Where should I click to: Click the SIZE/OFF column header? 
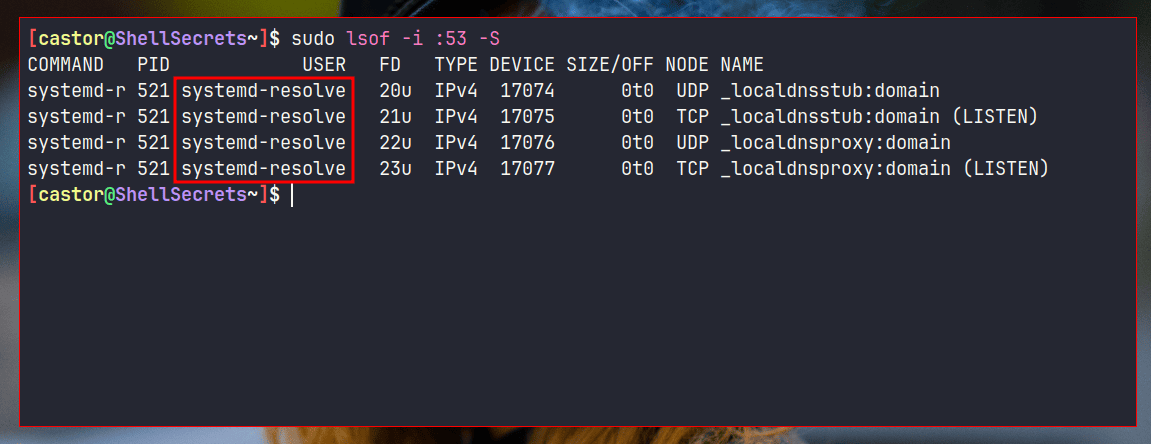tap(609, 65)
